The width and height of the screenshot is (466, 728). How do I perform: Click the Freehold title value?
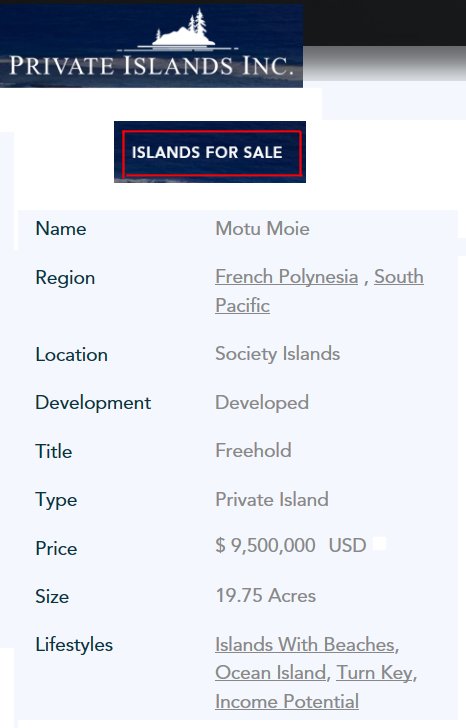pos(253,450)
